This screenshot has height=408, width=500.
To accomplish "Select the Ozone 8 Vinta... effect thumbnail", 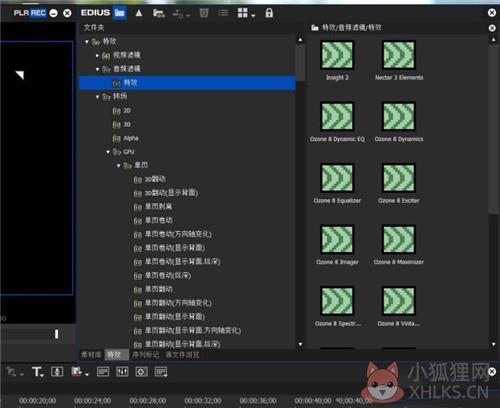I will (399, 300).
